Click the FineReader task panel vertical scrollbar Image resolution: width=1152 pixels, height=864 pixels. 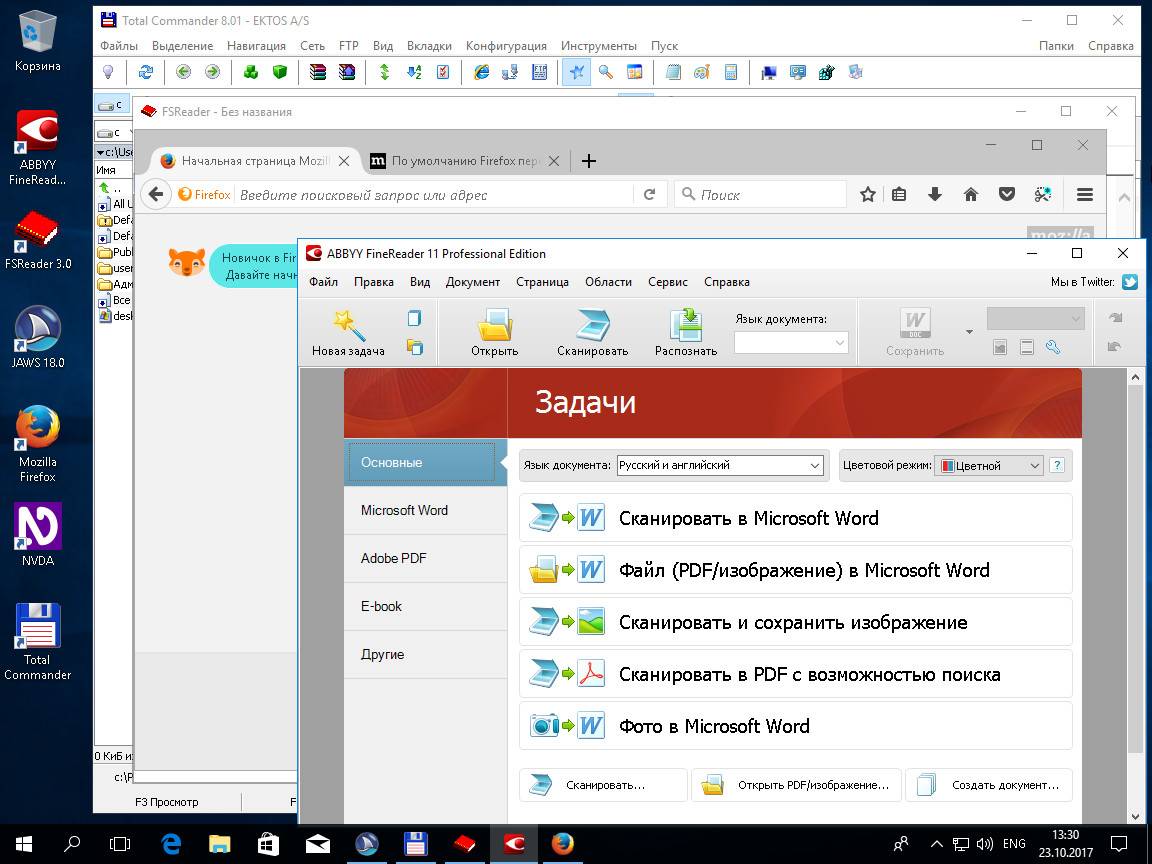click(x=1136, y=596)
